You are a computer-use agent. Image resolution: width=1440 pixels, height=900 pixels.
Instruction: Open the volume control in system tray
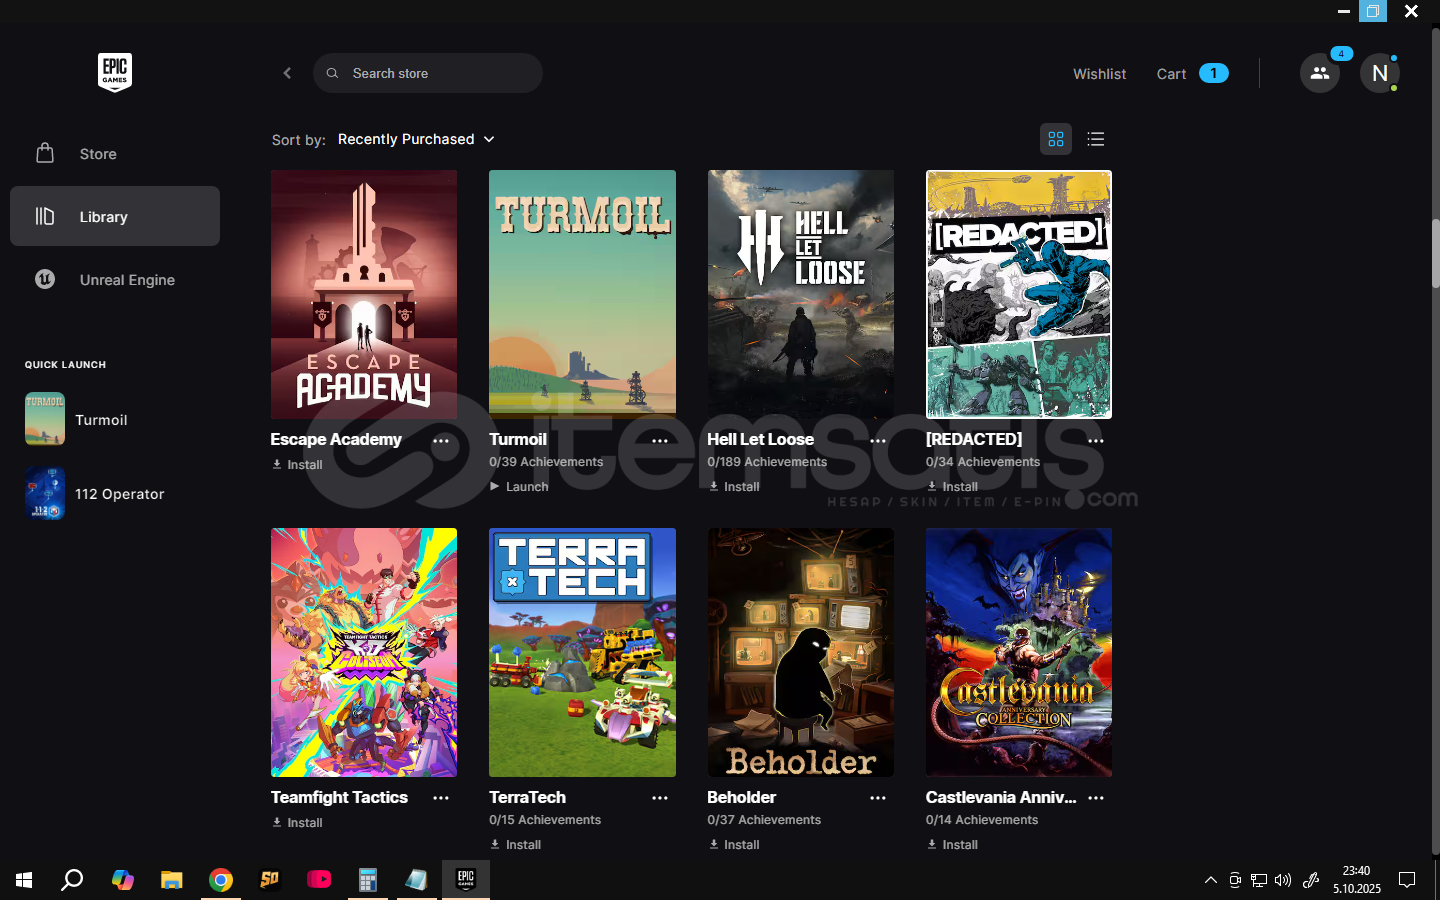coord(1283,880)
